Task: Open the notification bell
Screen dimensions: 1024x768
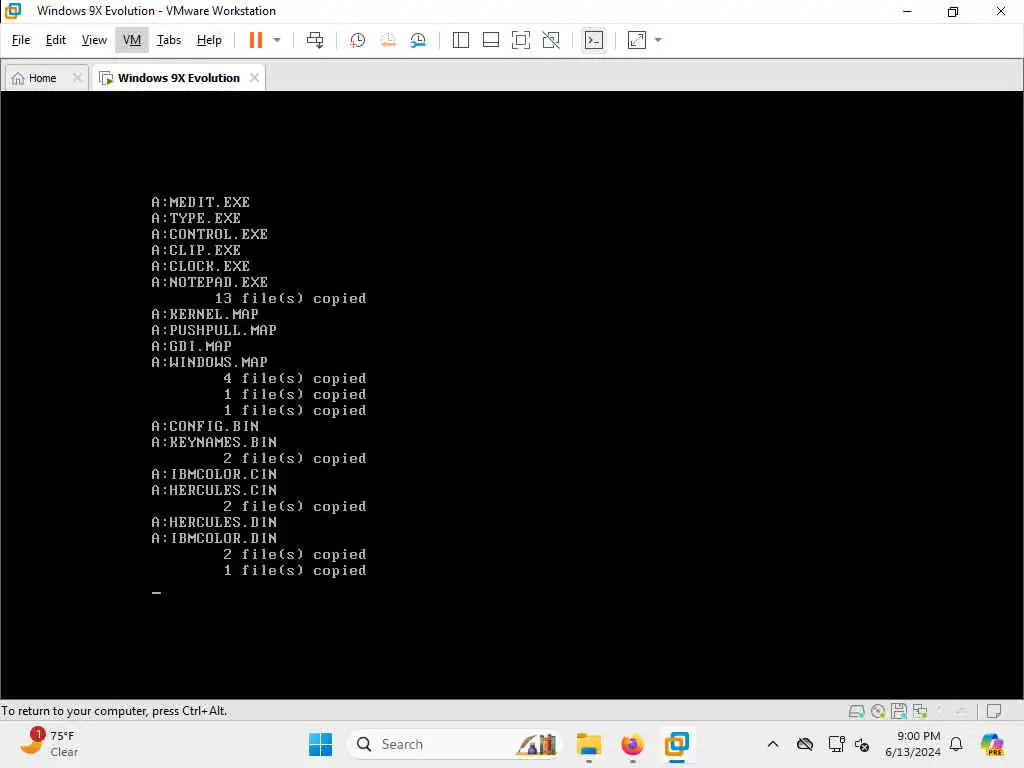Action: (956, 744)
